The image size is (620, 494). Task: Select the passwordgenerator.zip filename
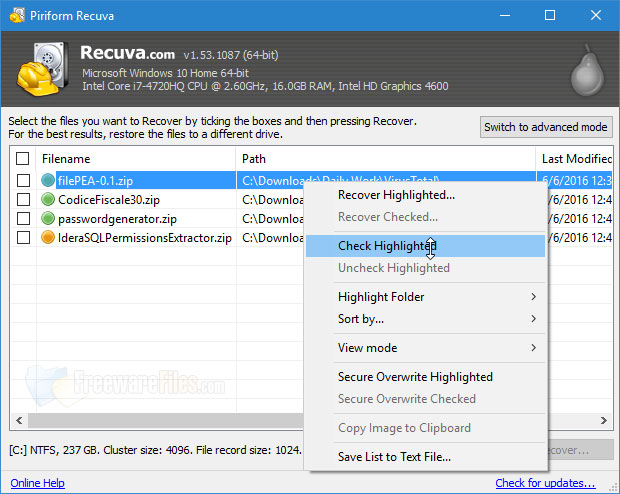point(117,219)
